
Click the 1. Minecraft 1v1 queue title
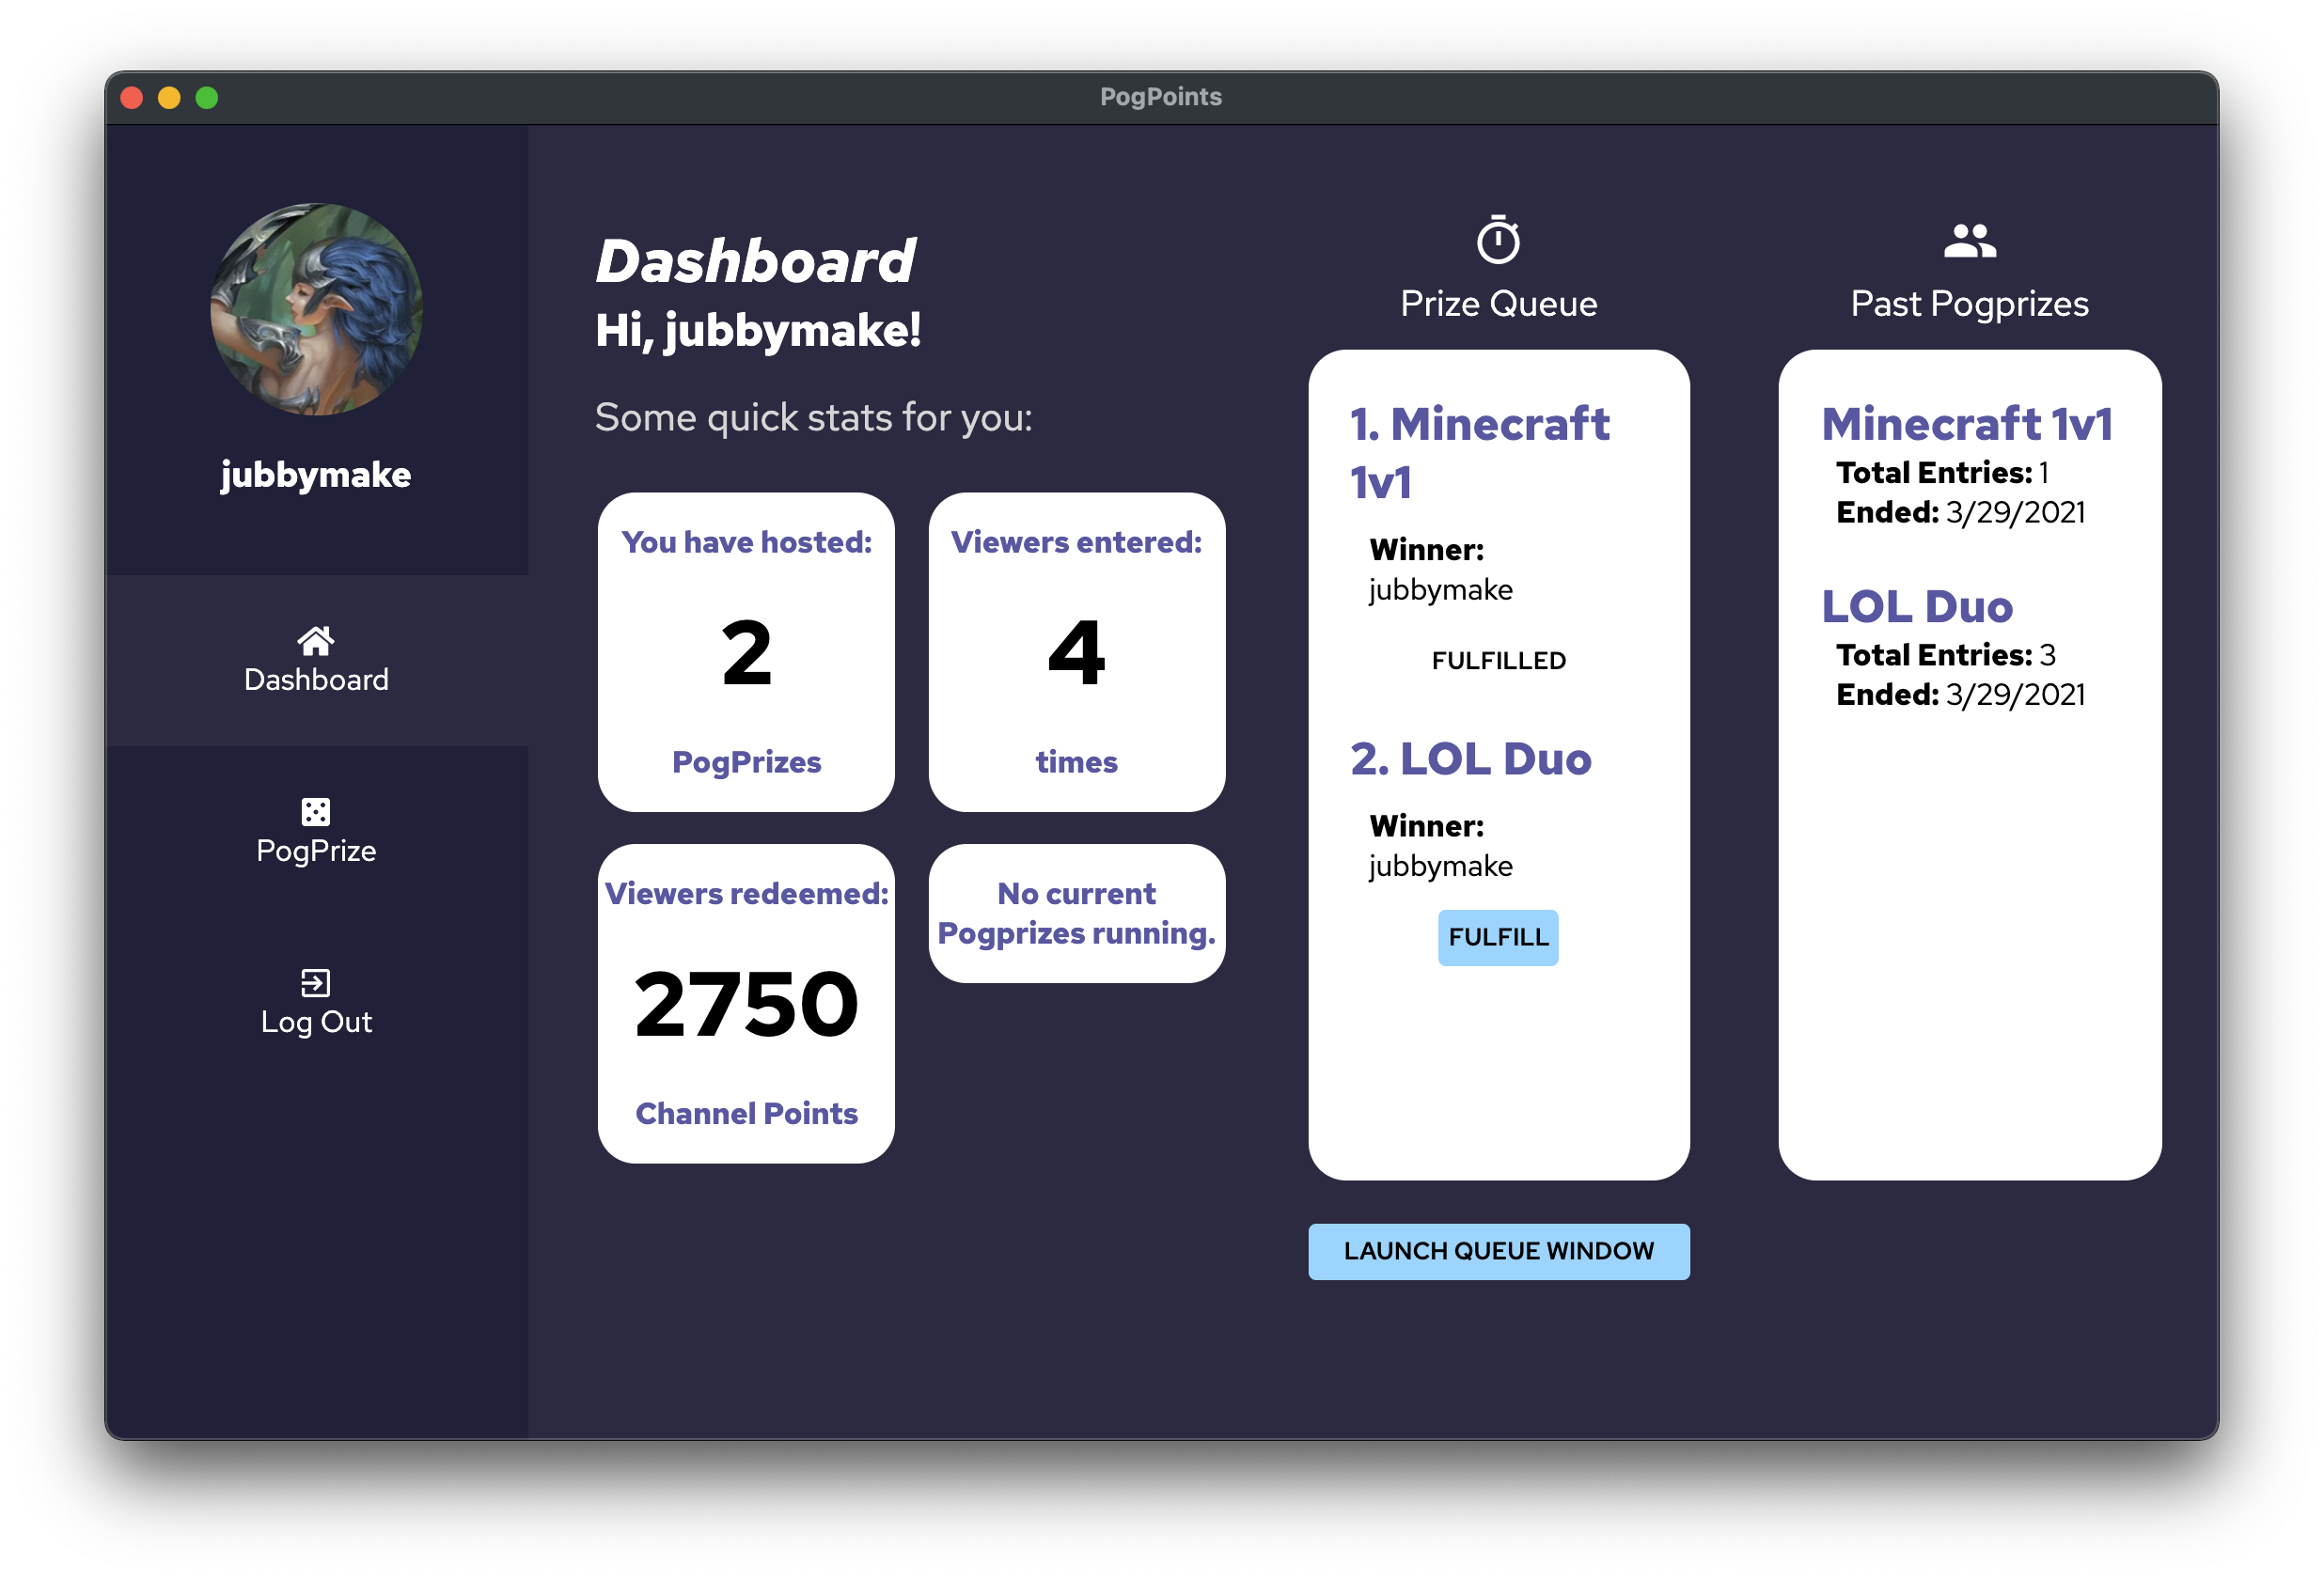pos(1478,452)
